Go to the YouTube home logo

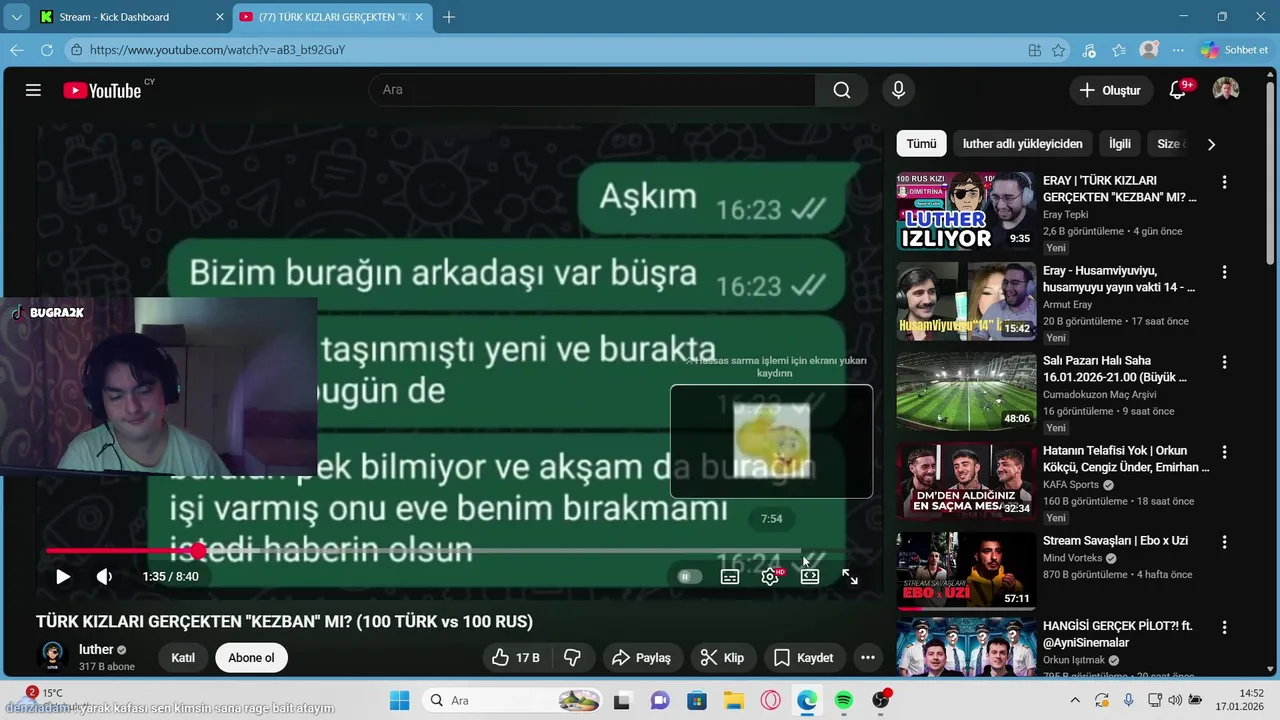point(102,90)
